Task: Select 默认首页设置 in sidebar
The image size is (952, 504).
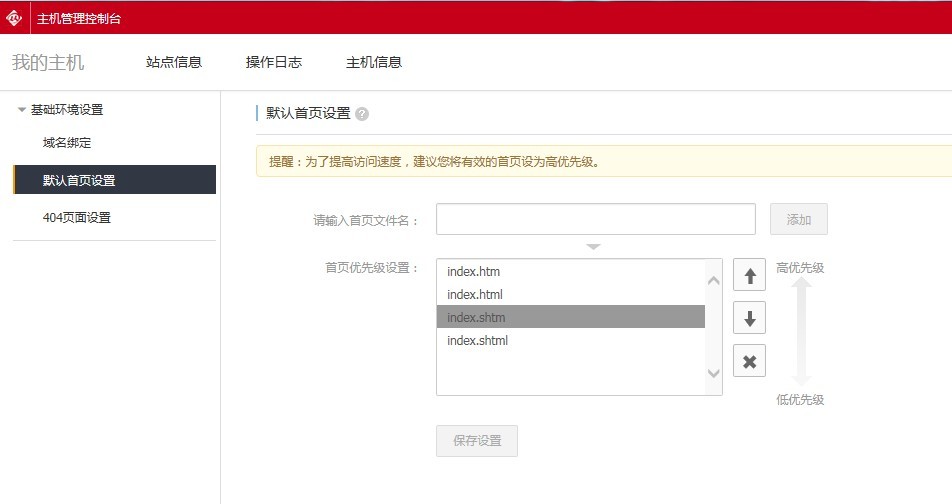Action: pos(79,181)
